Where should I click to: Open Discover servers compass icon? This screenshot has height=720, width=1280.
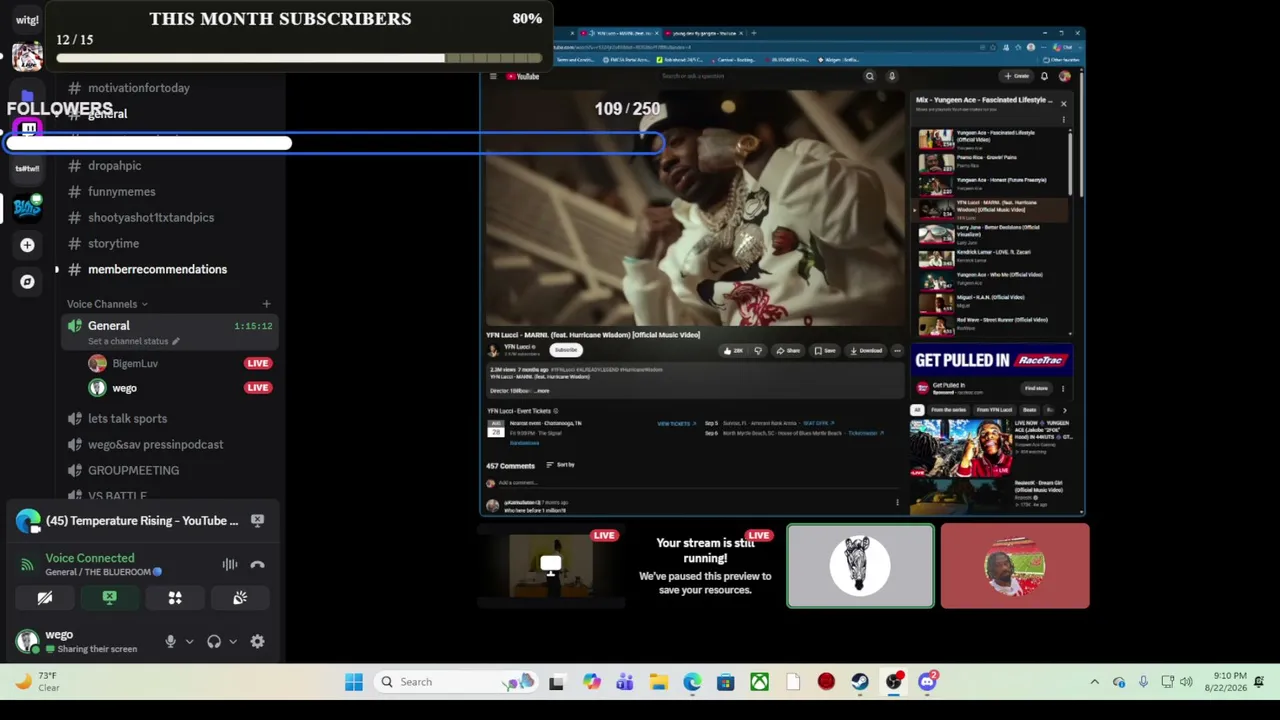coord(27,282)
